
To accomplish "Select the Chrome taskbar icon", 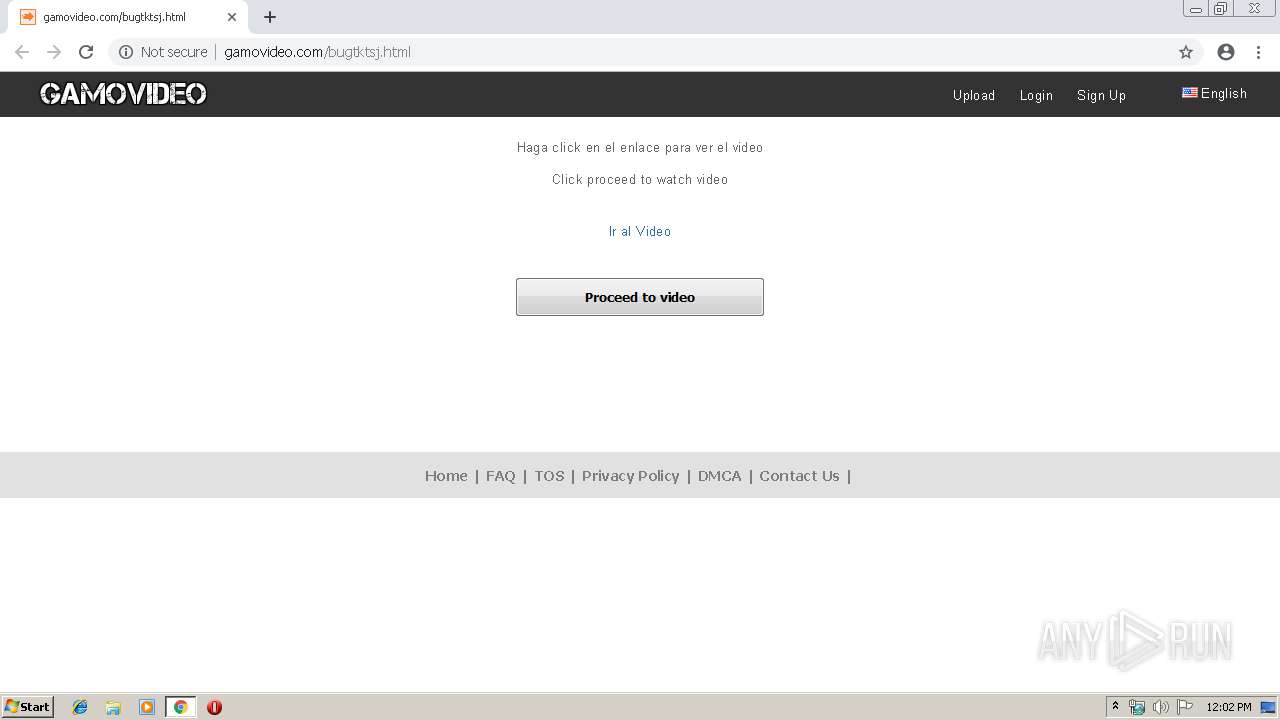I will (x=180, y=707).
